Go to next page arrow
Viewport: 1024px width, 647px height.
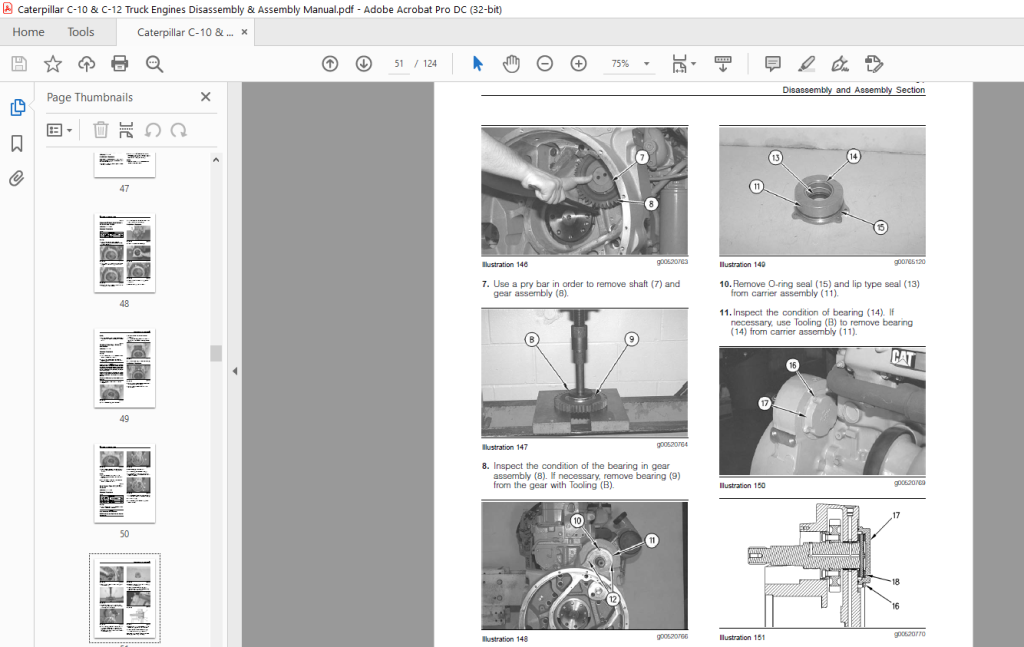pyautogui.click(x=364, y=63)
